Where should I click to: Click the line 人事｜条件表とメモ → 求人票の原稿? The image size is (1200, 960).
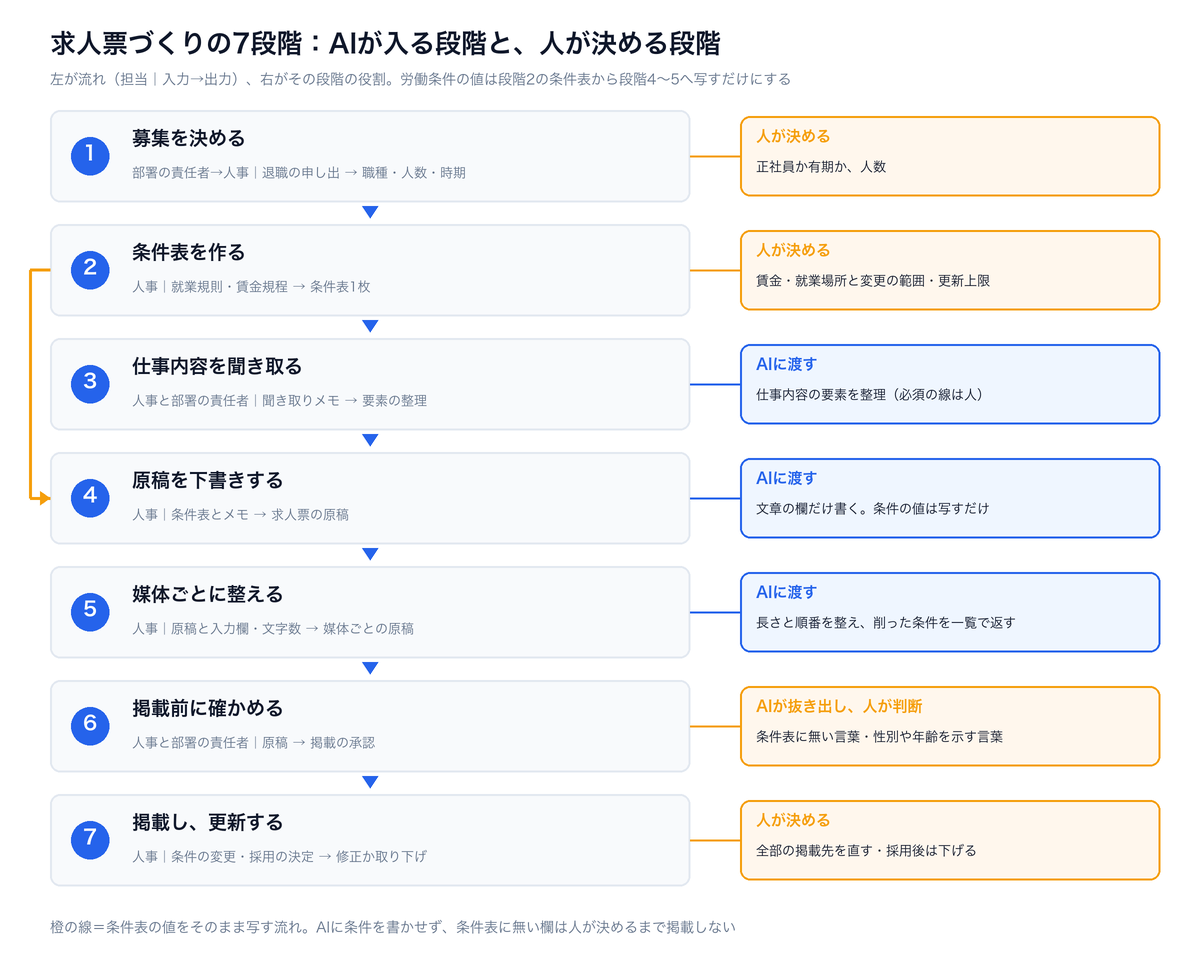coord(240,515)
